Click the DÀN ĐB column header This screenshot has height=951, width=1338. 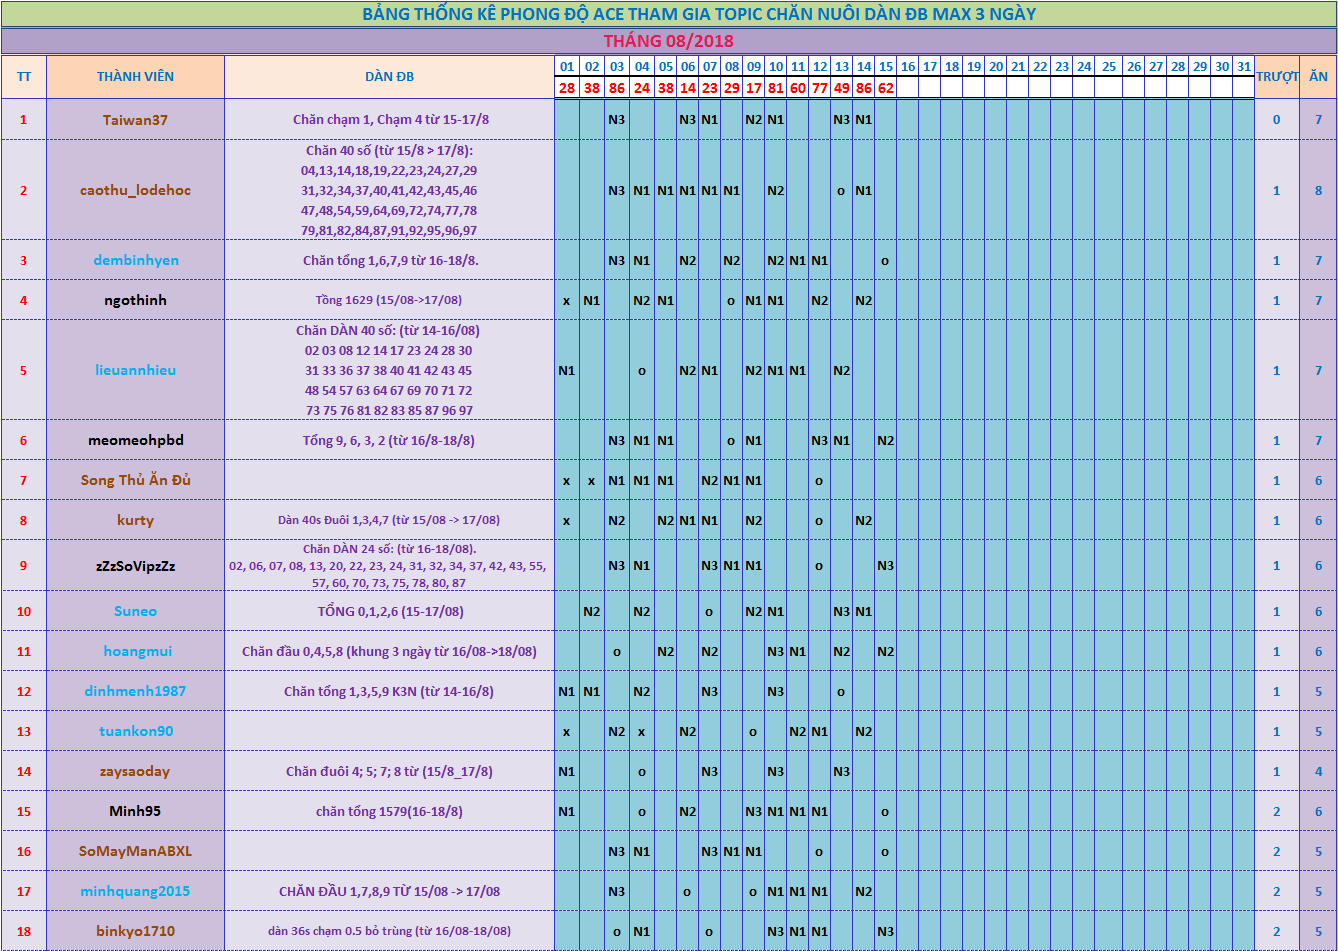pyautogui.click(x=389, y=77)
